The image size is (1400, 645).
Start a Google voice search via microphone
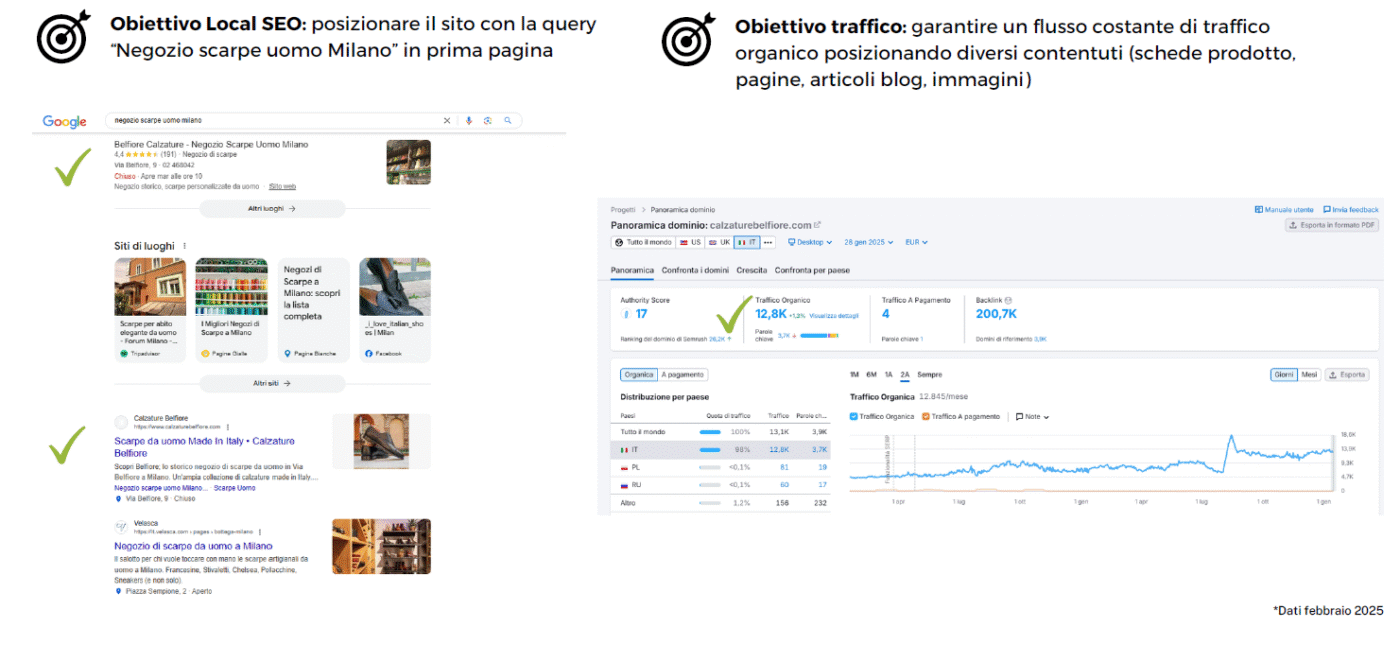click(x=468, y=121)
